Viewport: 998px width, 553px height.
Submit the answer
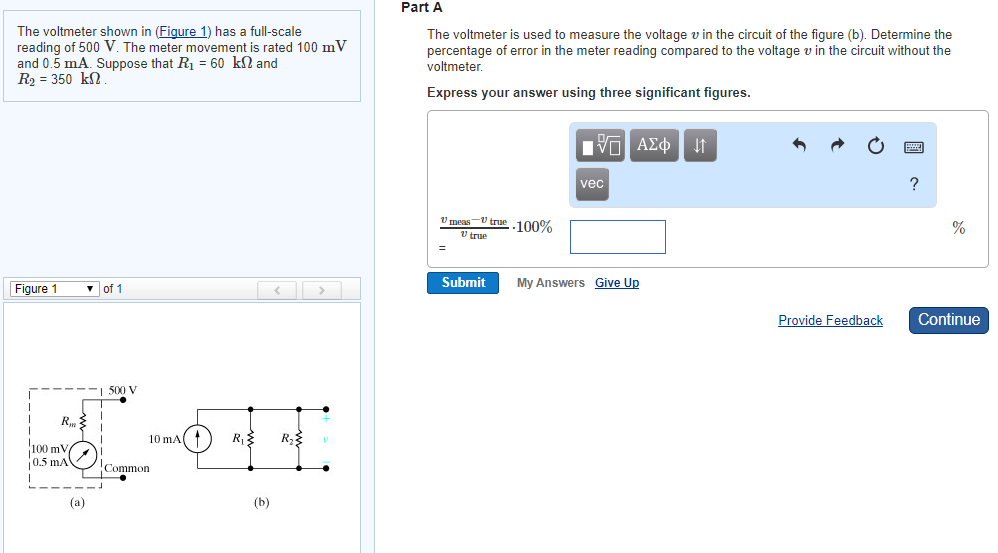(x=463, y=283)
